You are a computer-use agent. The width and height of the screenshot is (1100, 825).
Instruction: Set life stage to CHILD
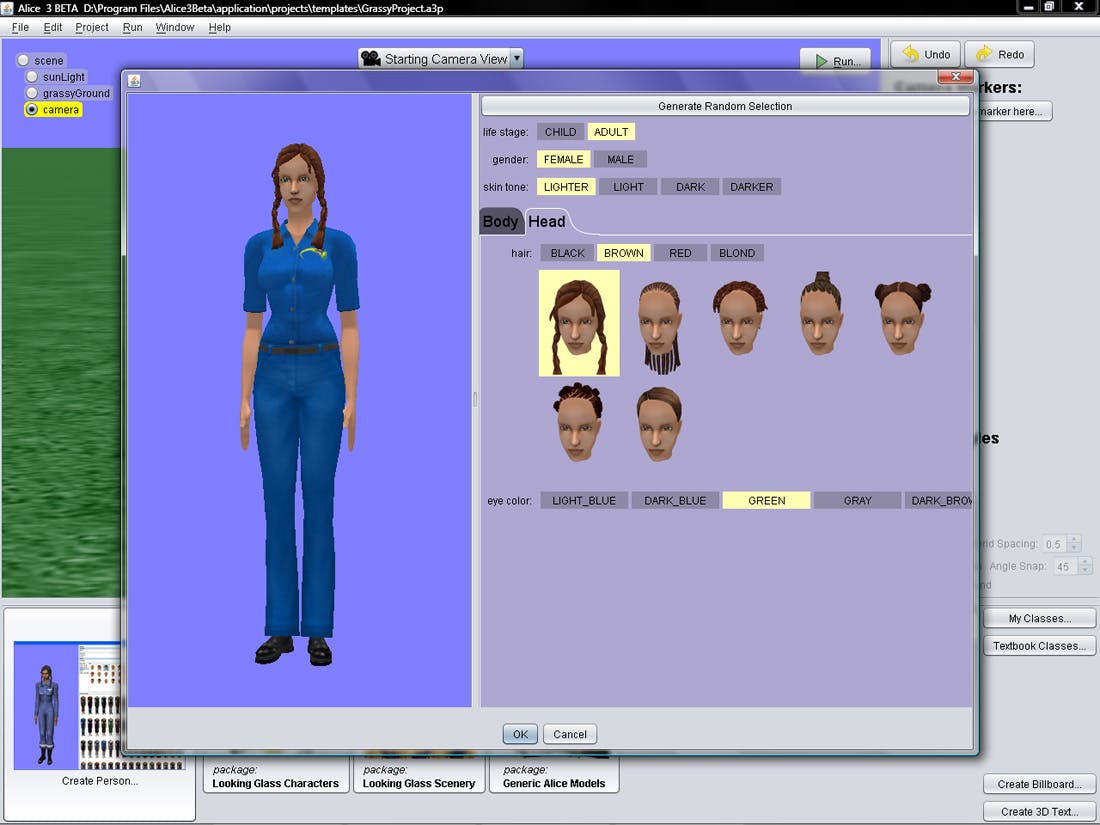tap(560, 132)
